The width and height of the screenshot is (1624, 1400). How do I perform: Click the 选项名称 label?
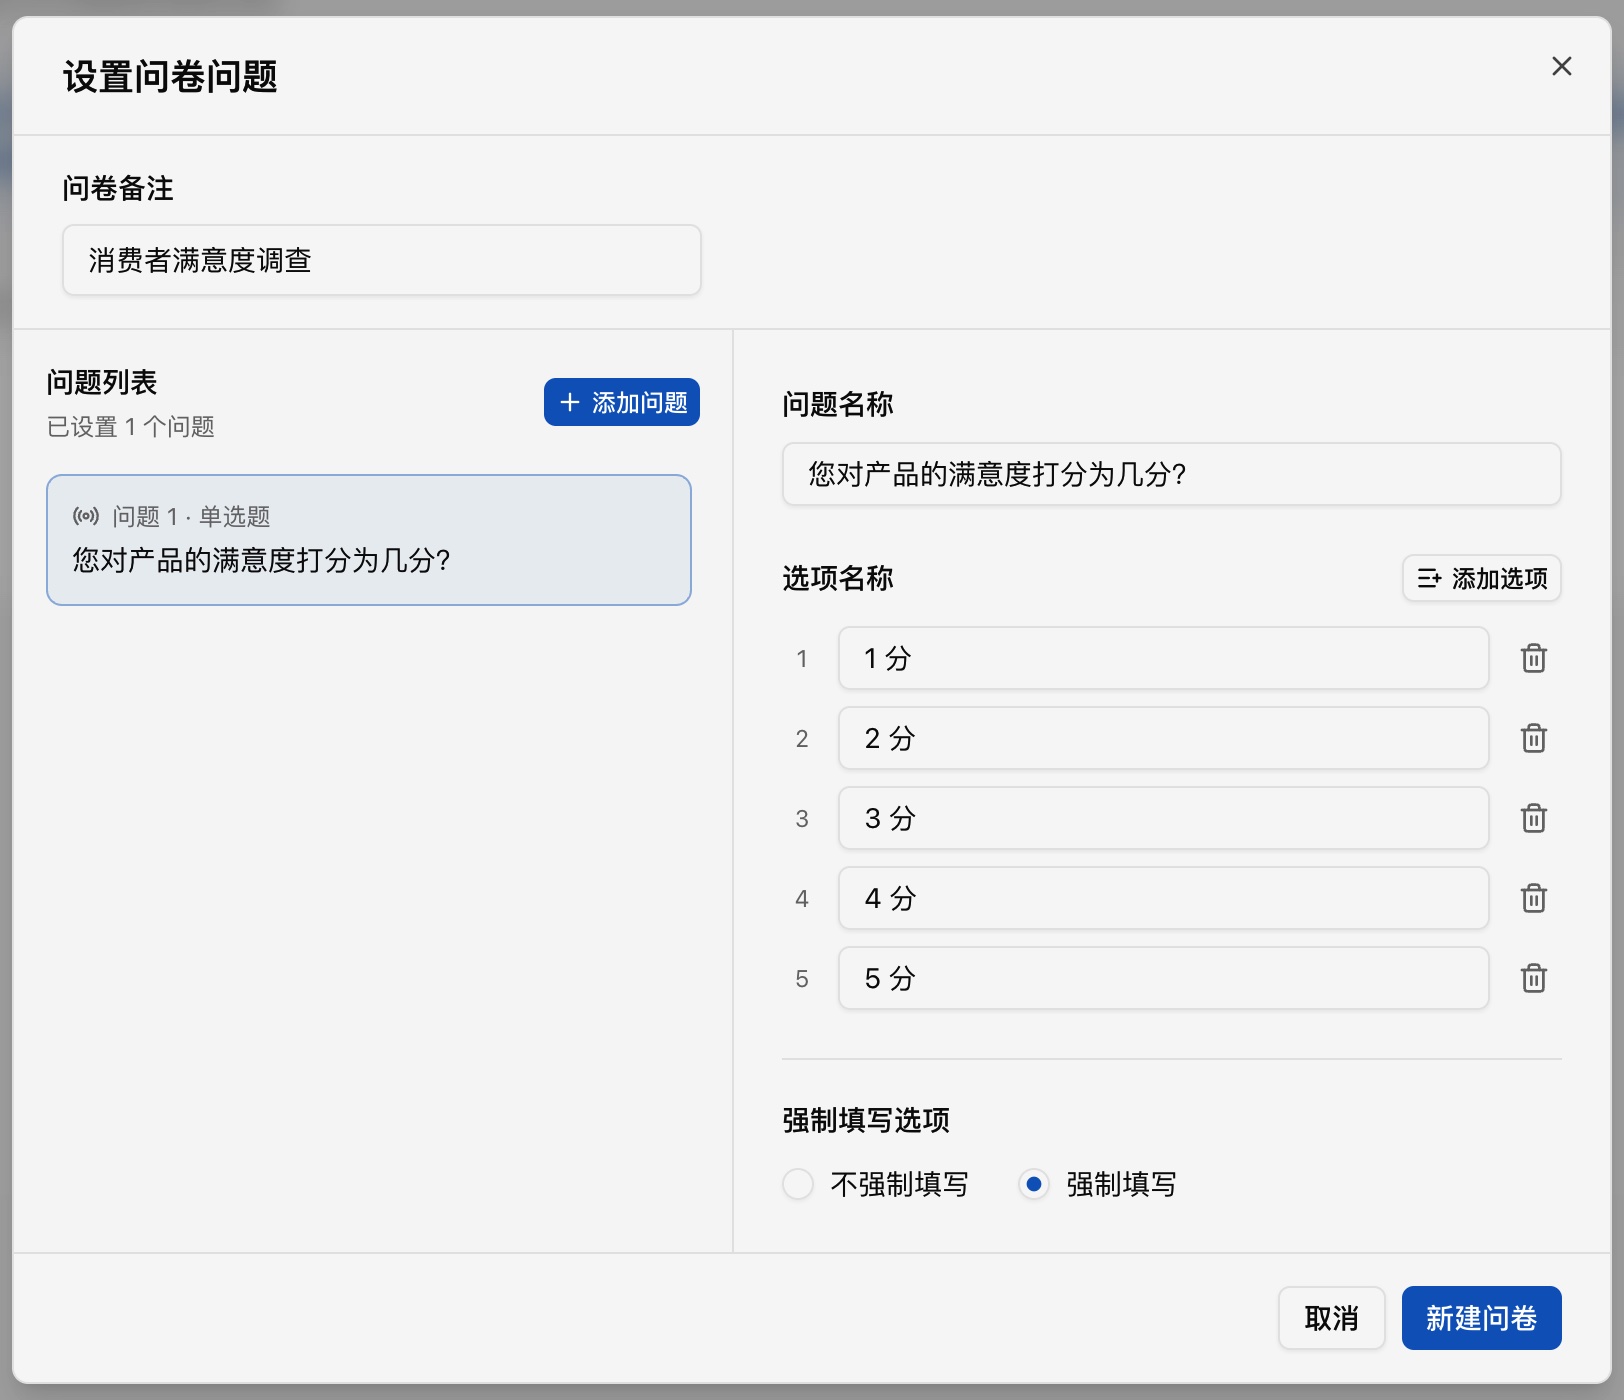[x=838, y=578]
